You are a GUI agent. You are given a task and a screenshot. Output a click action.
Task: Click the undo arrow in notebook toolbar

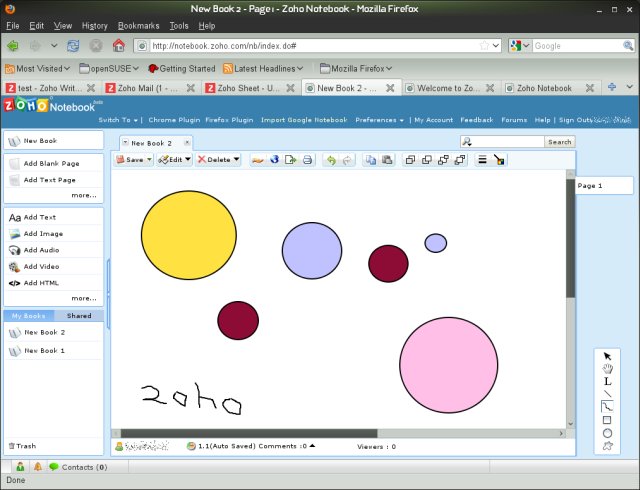click(331, 160)
